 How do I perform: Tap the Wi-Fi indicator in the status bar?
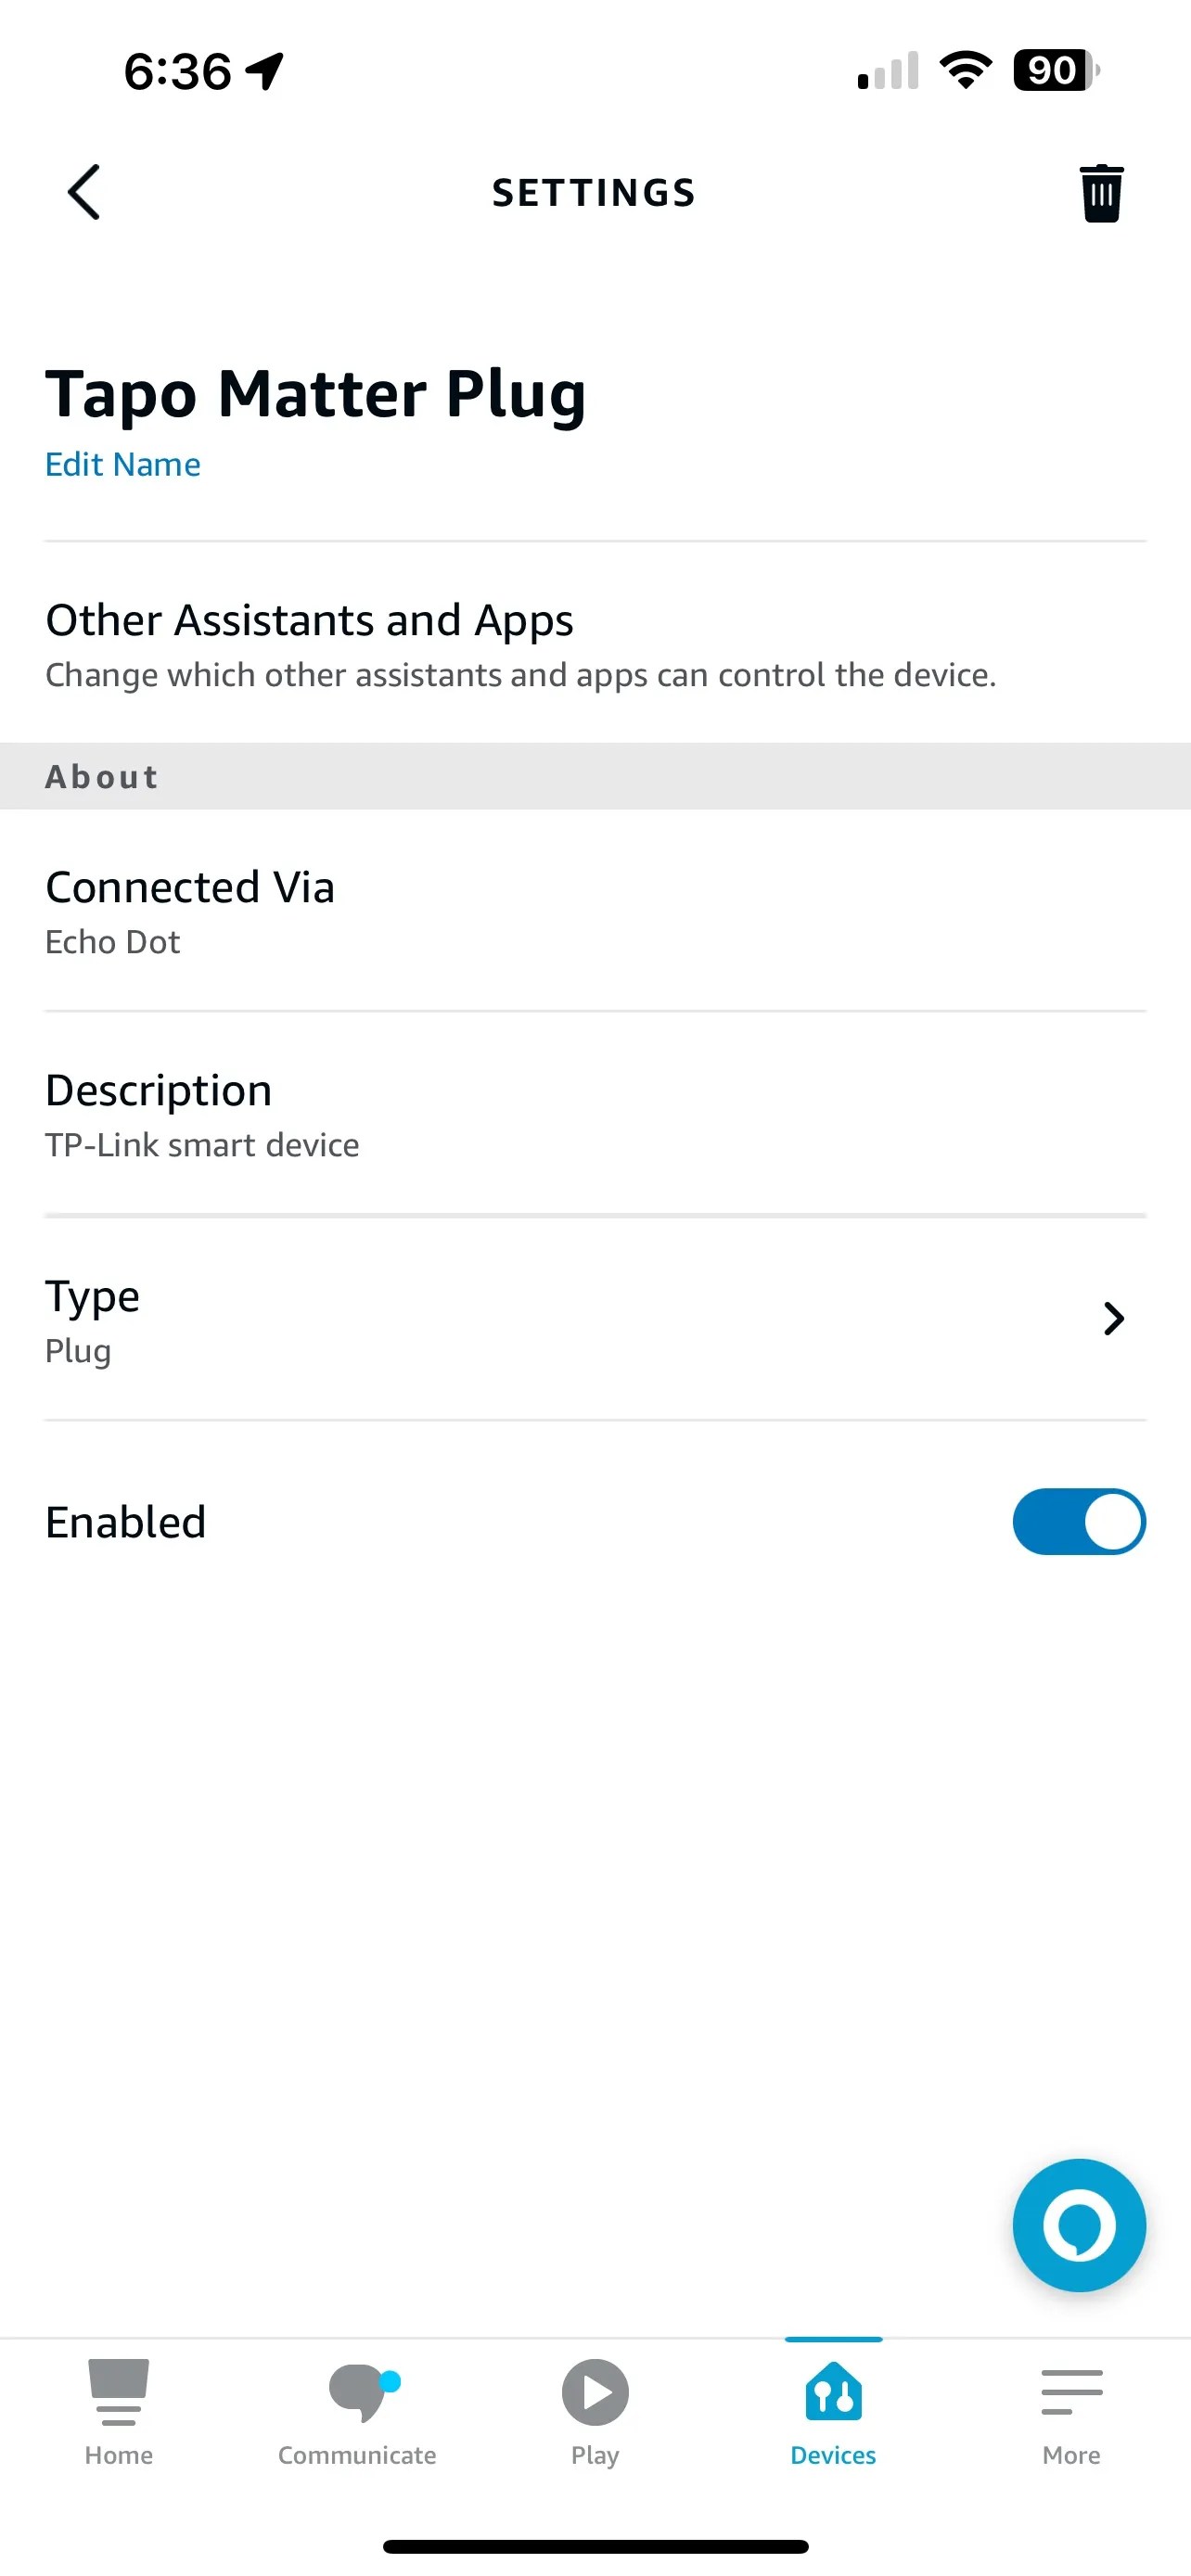(963, 68)
